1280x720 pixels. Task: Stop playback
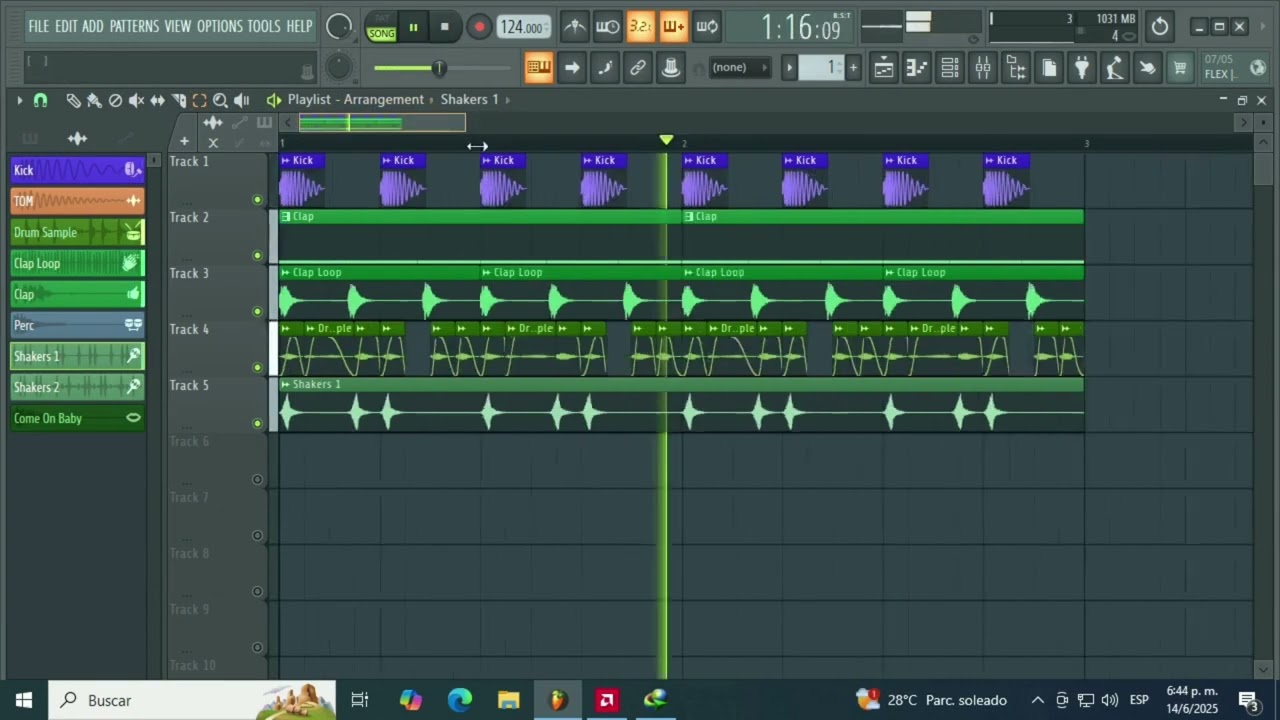(x=445, y=27)
